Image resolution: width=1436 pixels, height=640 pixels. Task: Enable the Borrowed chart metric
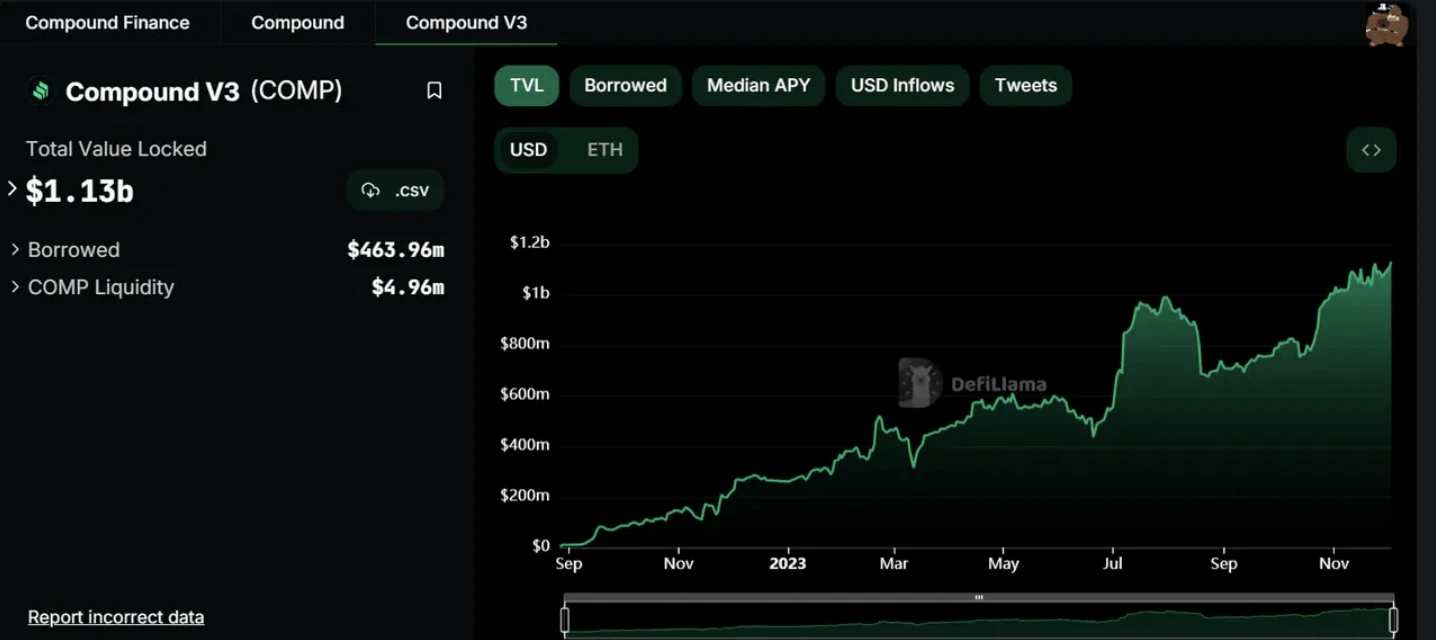tap(625, 86)
